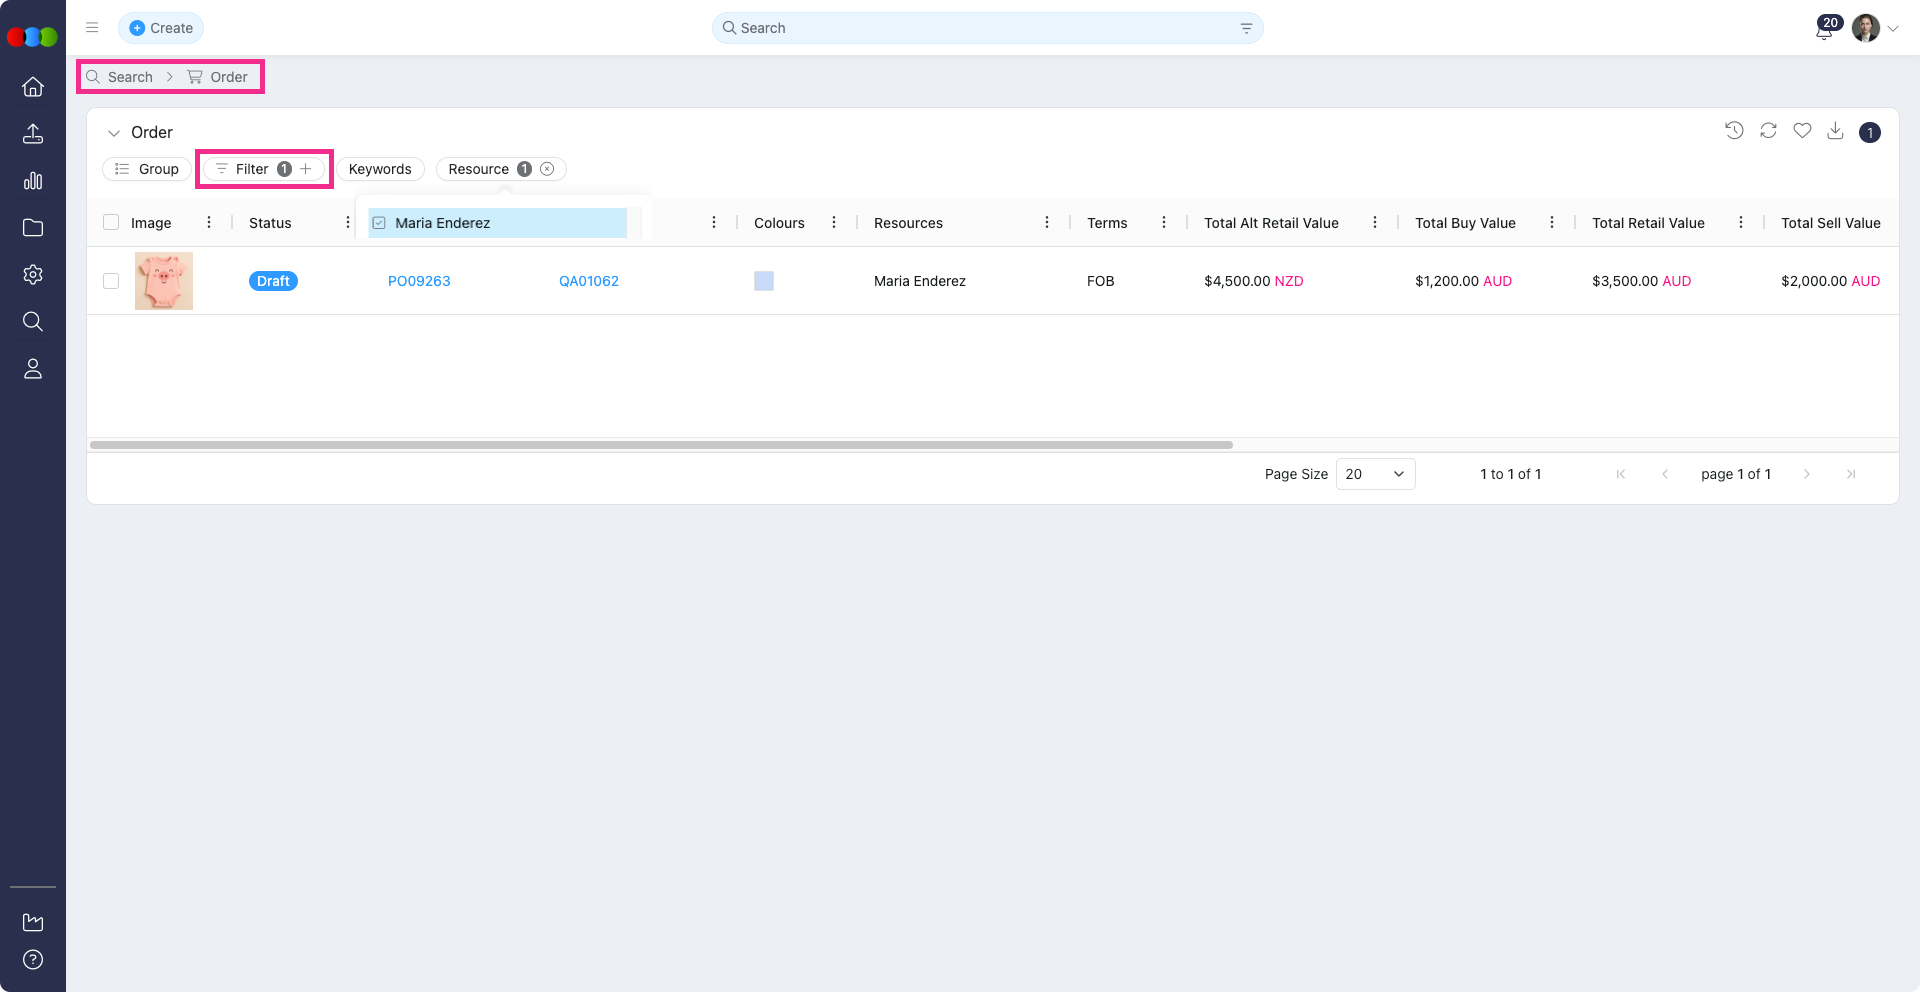This screenshot has width=1920, height=992.
Task: Open the Page Size dropdown
Action: pyautogui.click(x=1375, y=474)
